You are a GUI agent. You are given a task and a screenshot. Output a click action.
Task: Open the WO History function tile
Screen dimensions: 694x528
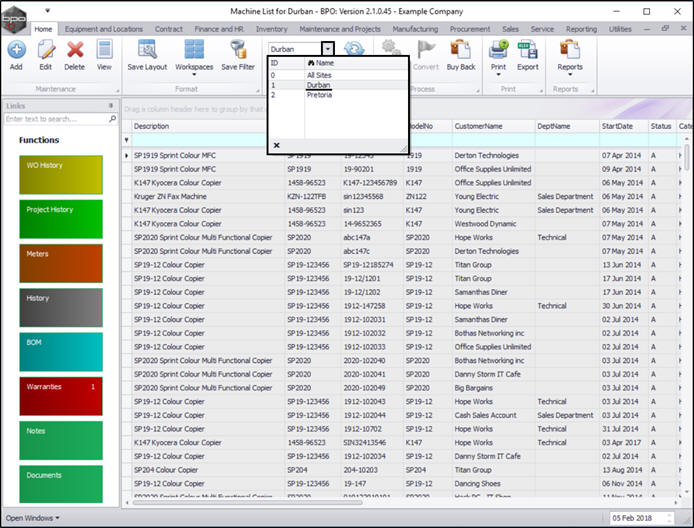(60, 175)
